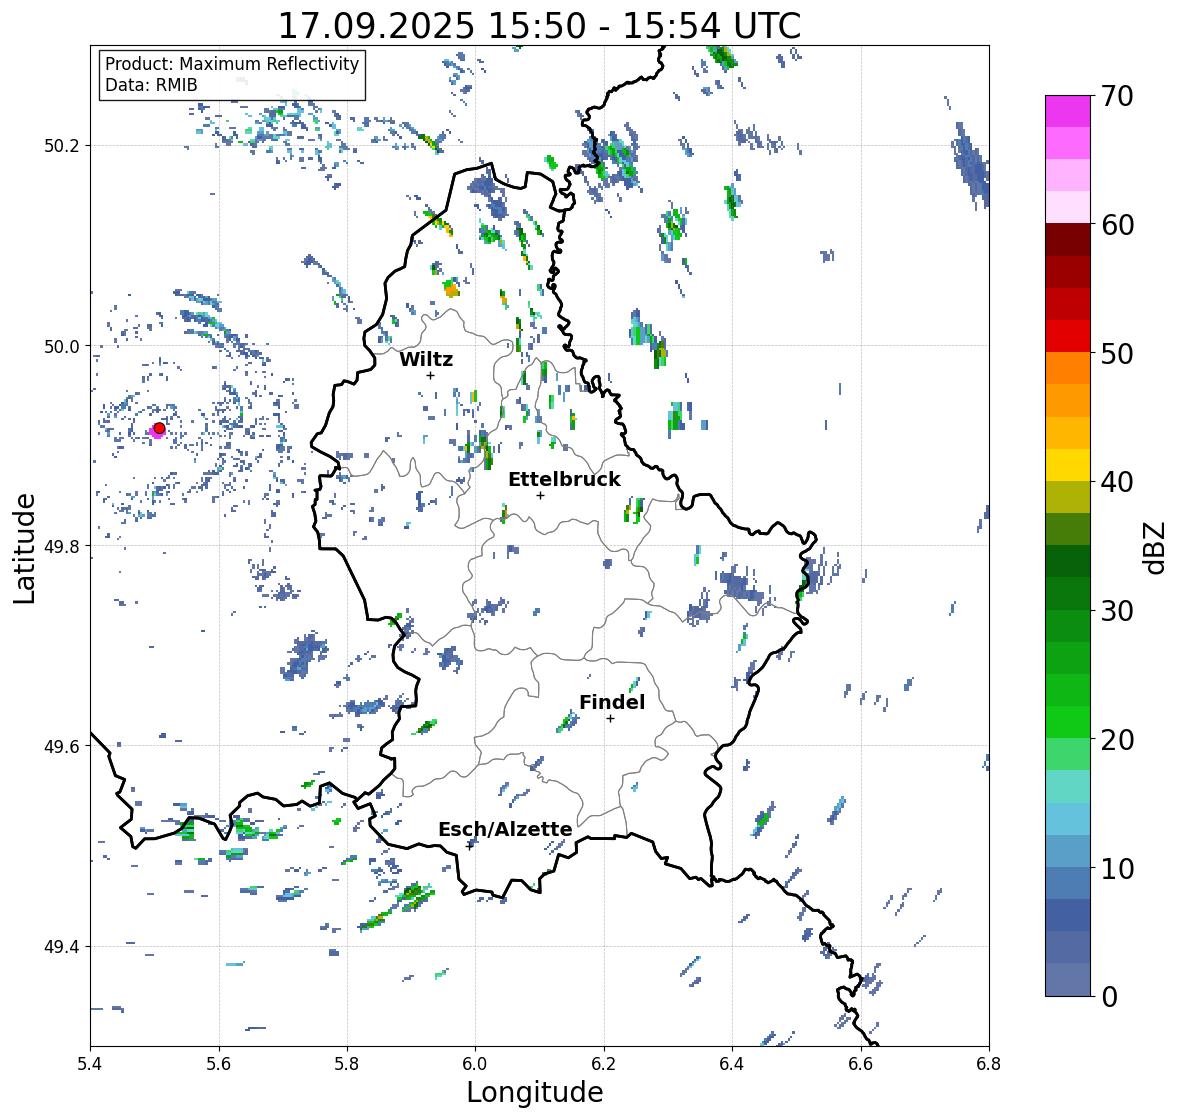Click the latitude tick label 49.8
The image size is (1179, 1117).
[62, 546]
